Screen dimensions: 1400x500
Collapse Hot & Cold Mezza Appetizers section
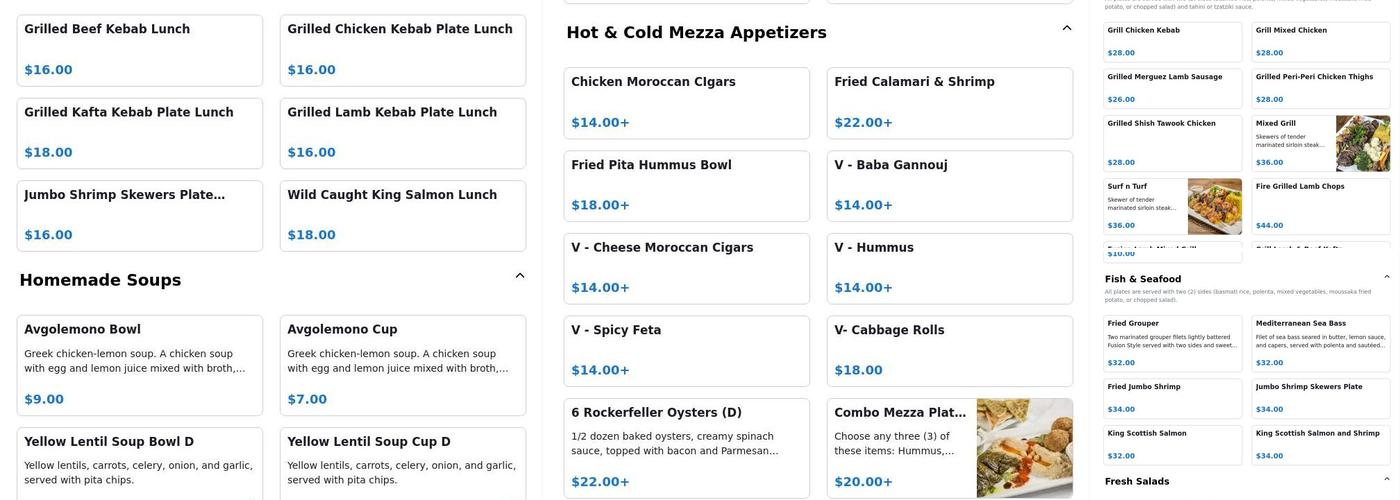click(1067, 29)
